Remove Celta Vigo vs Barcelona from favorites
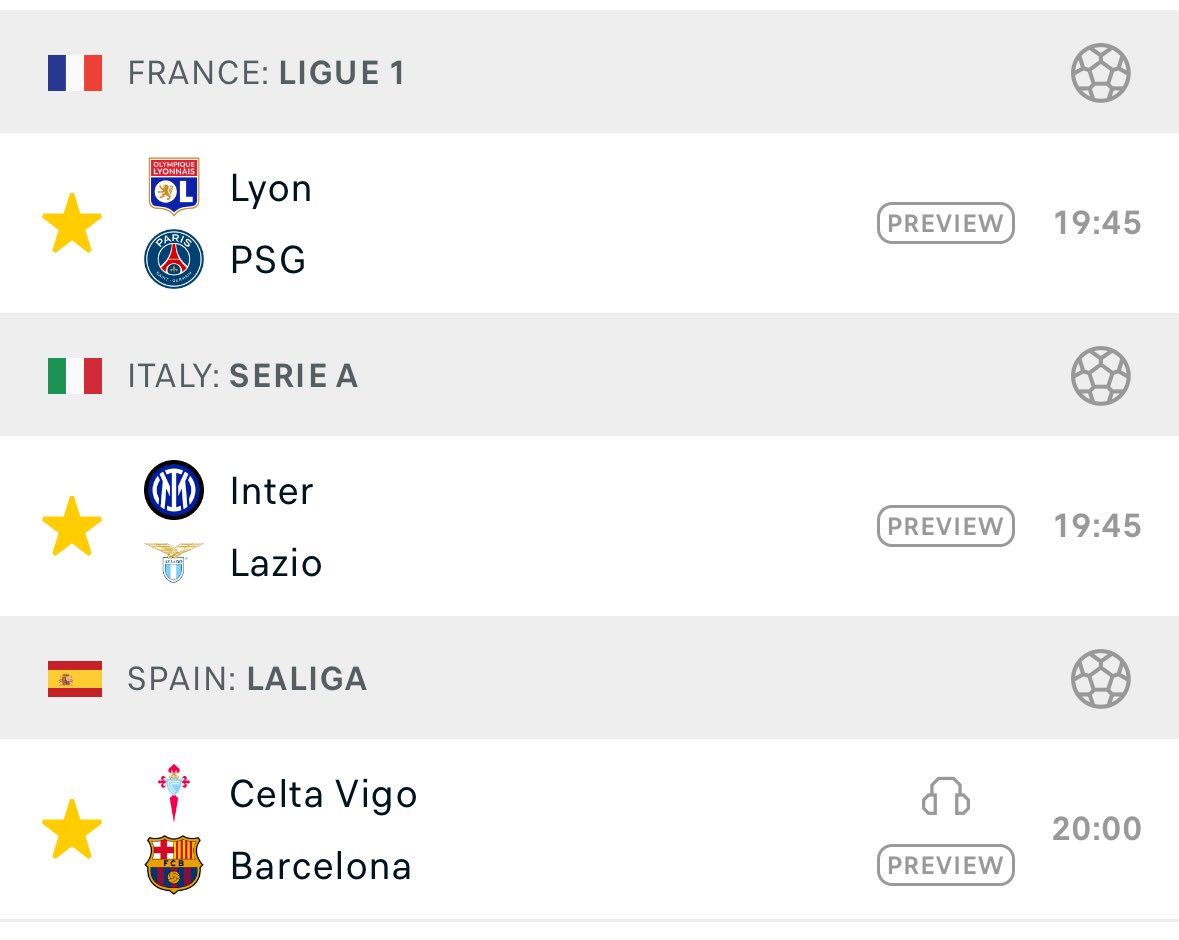This screenshot has width=1179, height=940. click(x=72, y=829)
